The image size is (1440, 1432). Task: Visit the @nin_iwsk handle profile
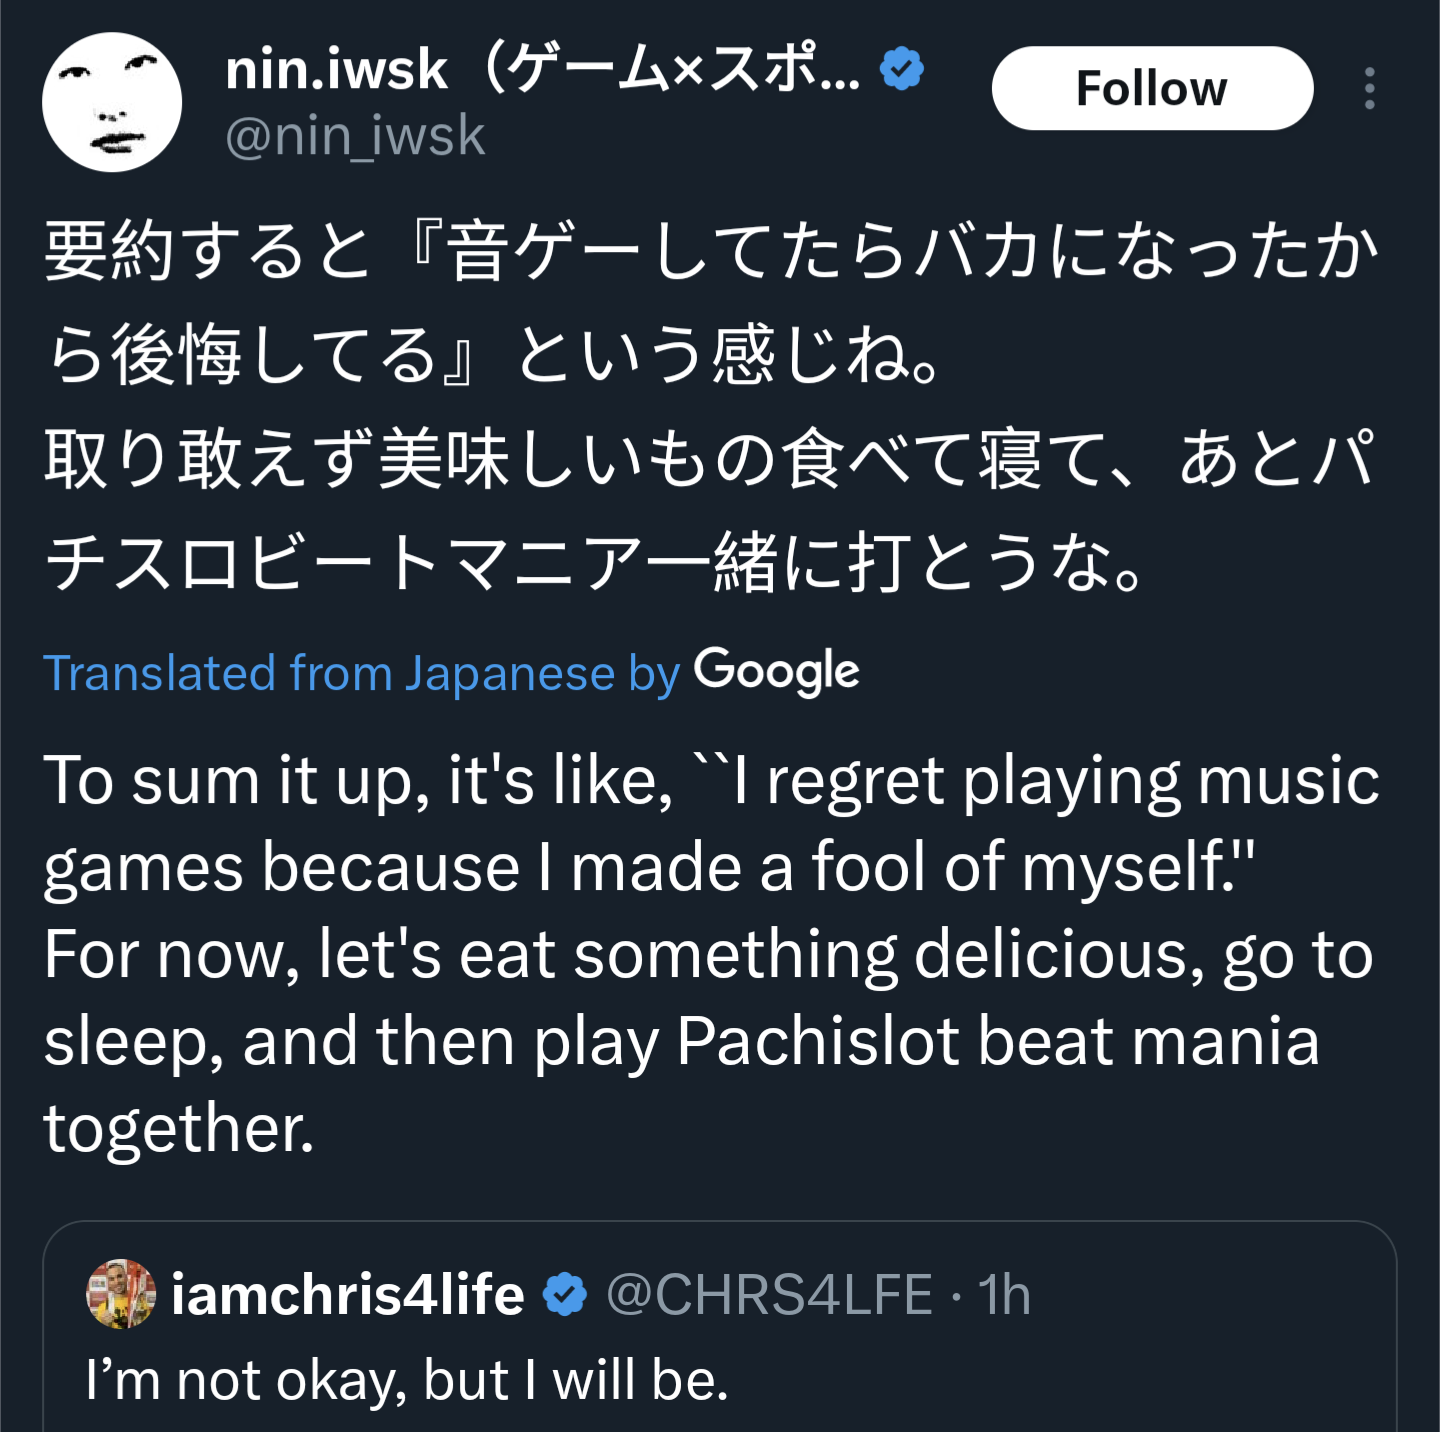pos(355,136)
